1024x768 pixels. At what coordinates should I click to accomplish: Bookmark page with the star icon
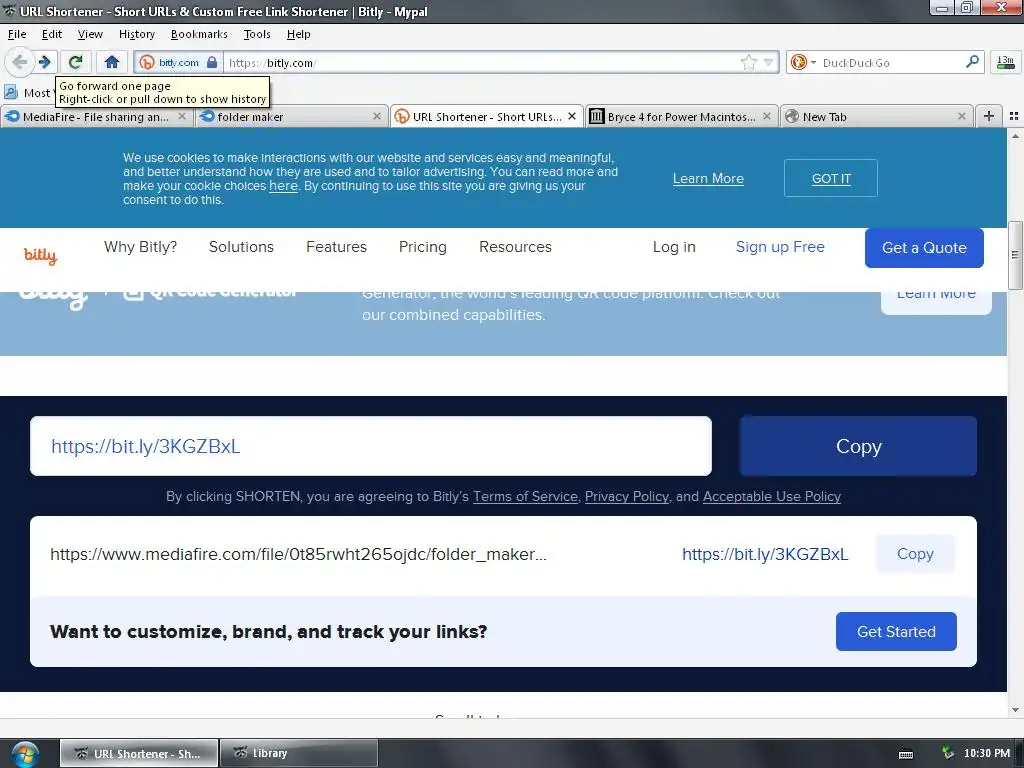[x=748, y=63]
